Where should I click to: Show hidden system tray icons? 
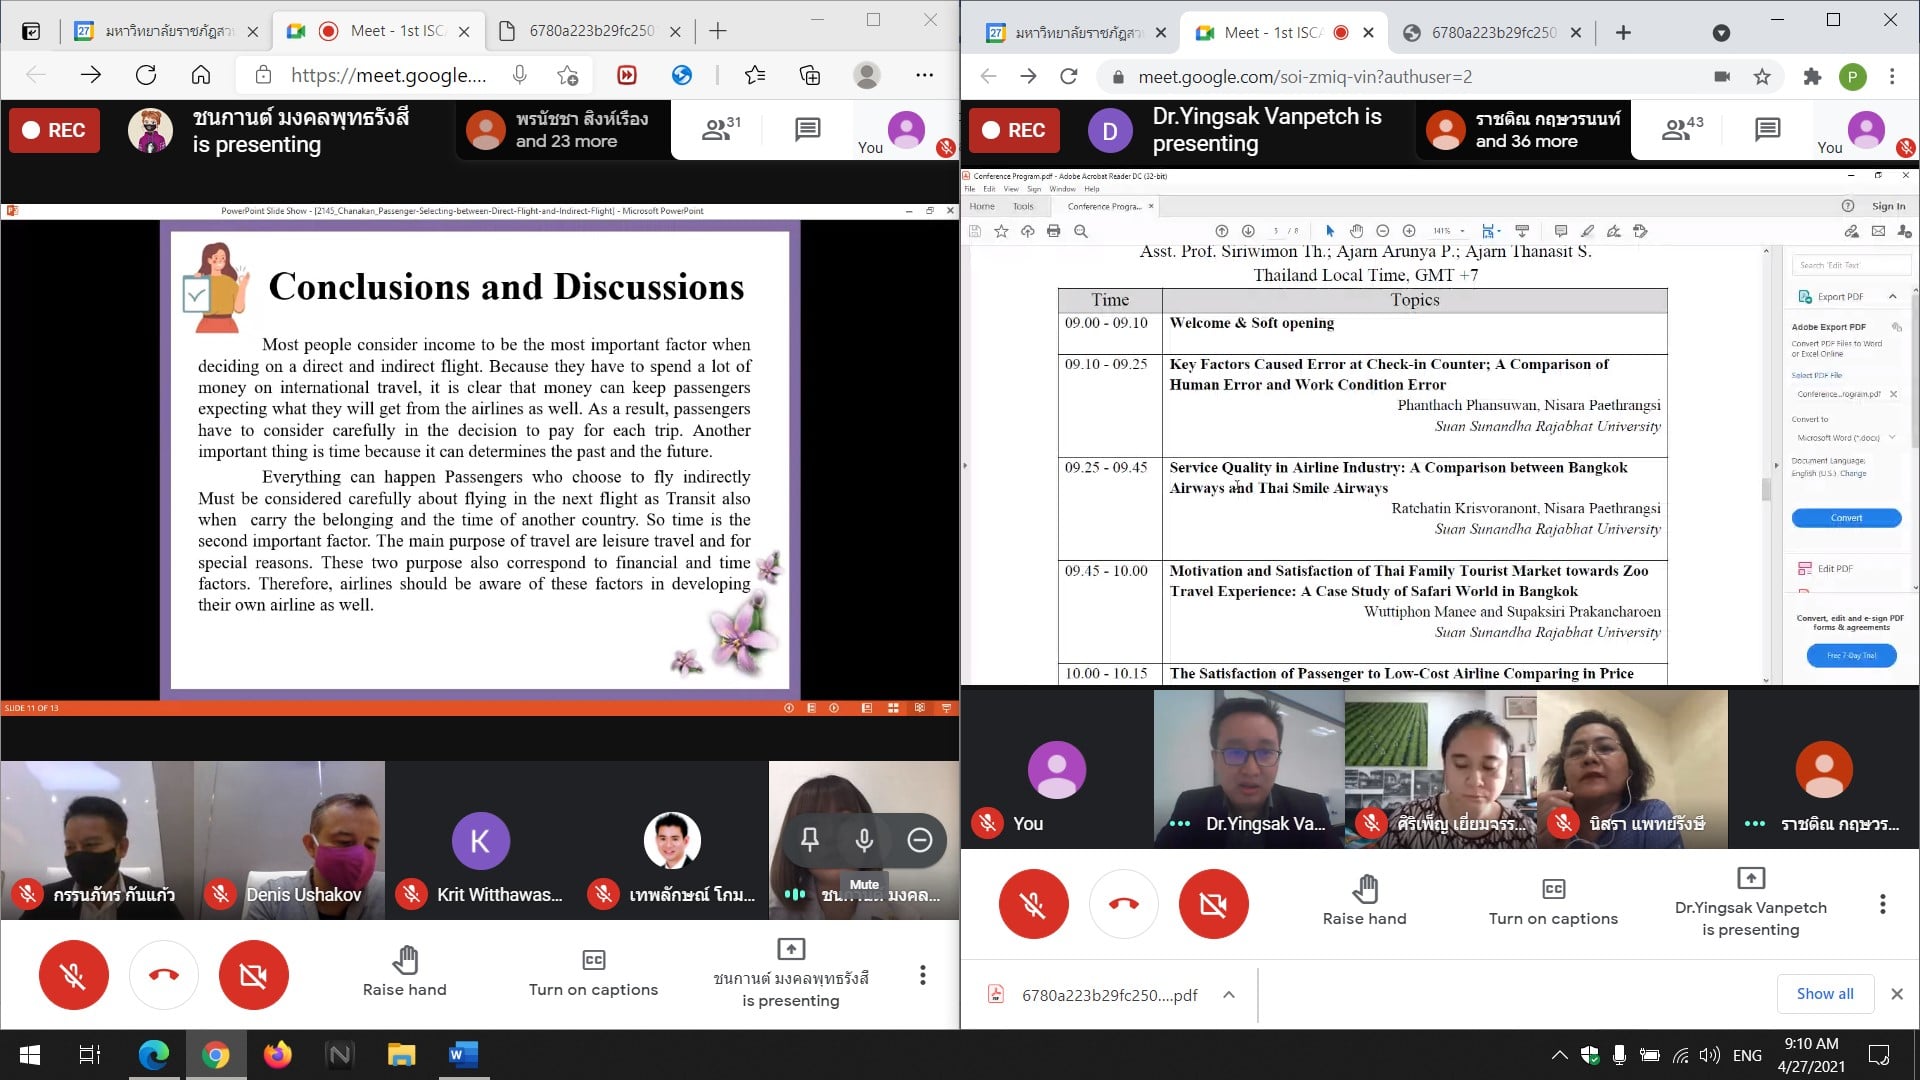tap(1559, 1054)
